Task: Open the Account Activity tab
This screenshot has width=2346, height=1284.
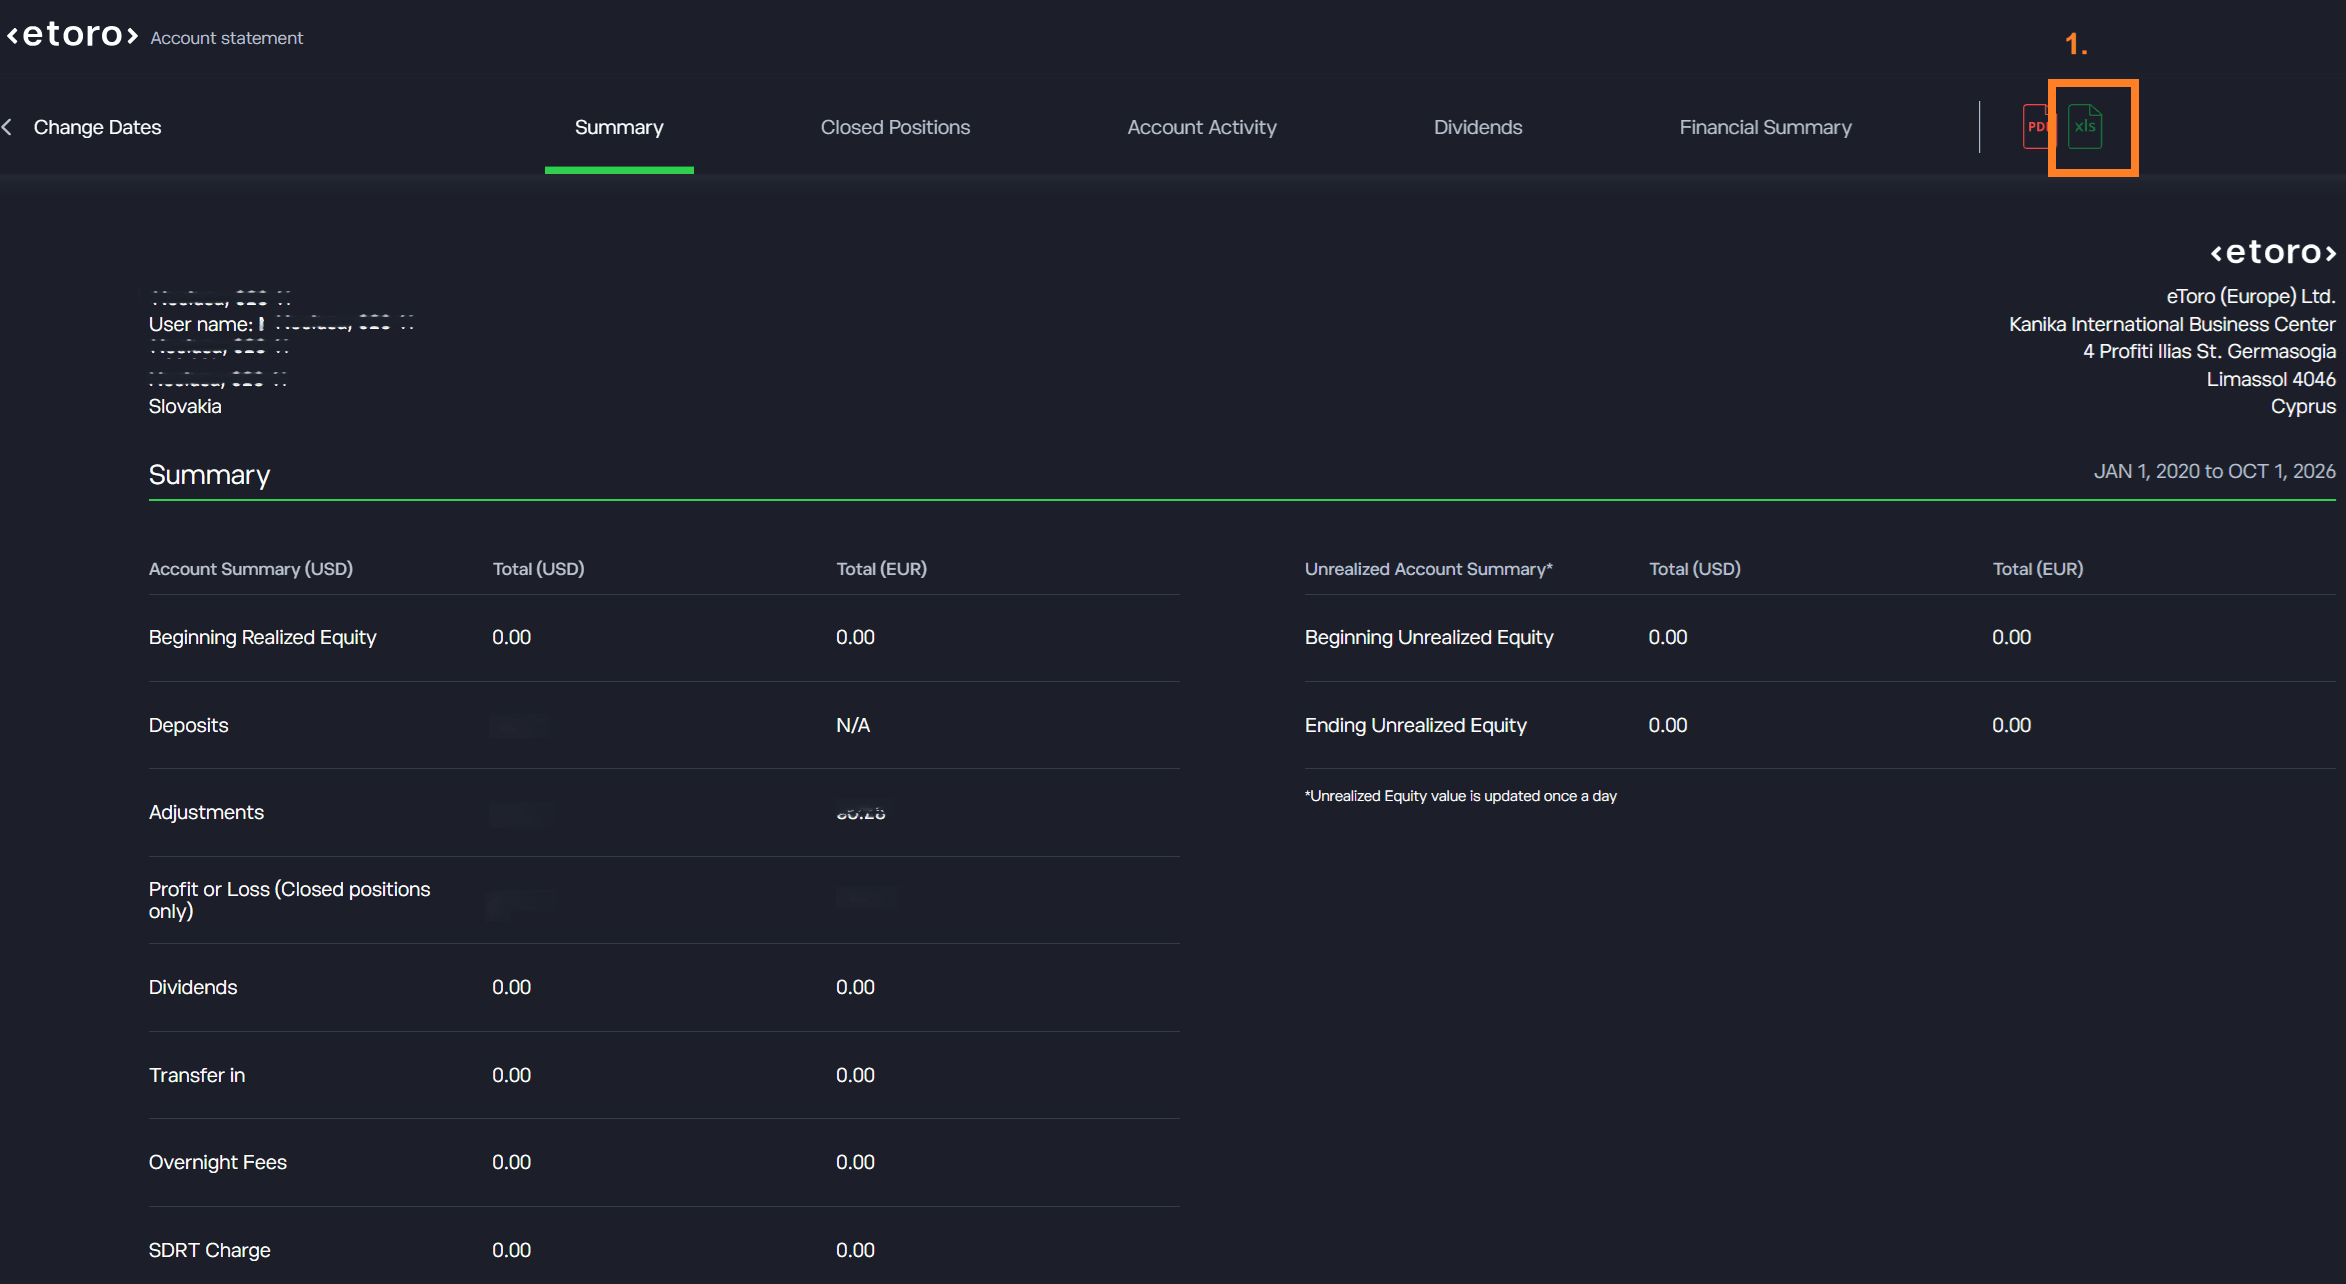Action: coord(1202,127)
